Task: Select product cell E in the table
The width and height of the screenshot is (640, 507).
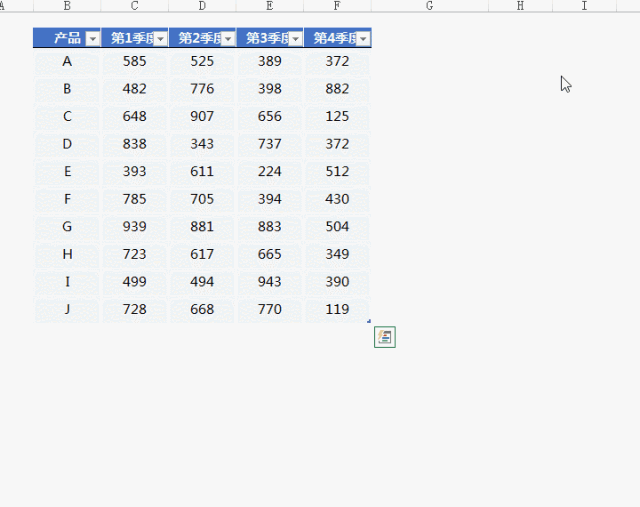Action: coord(67,172)
